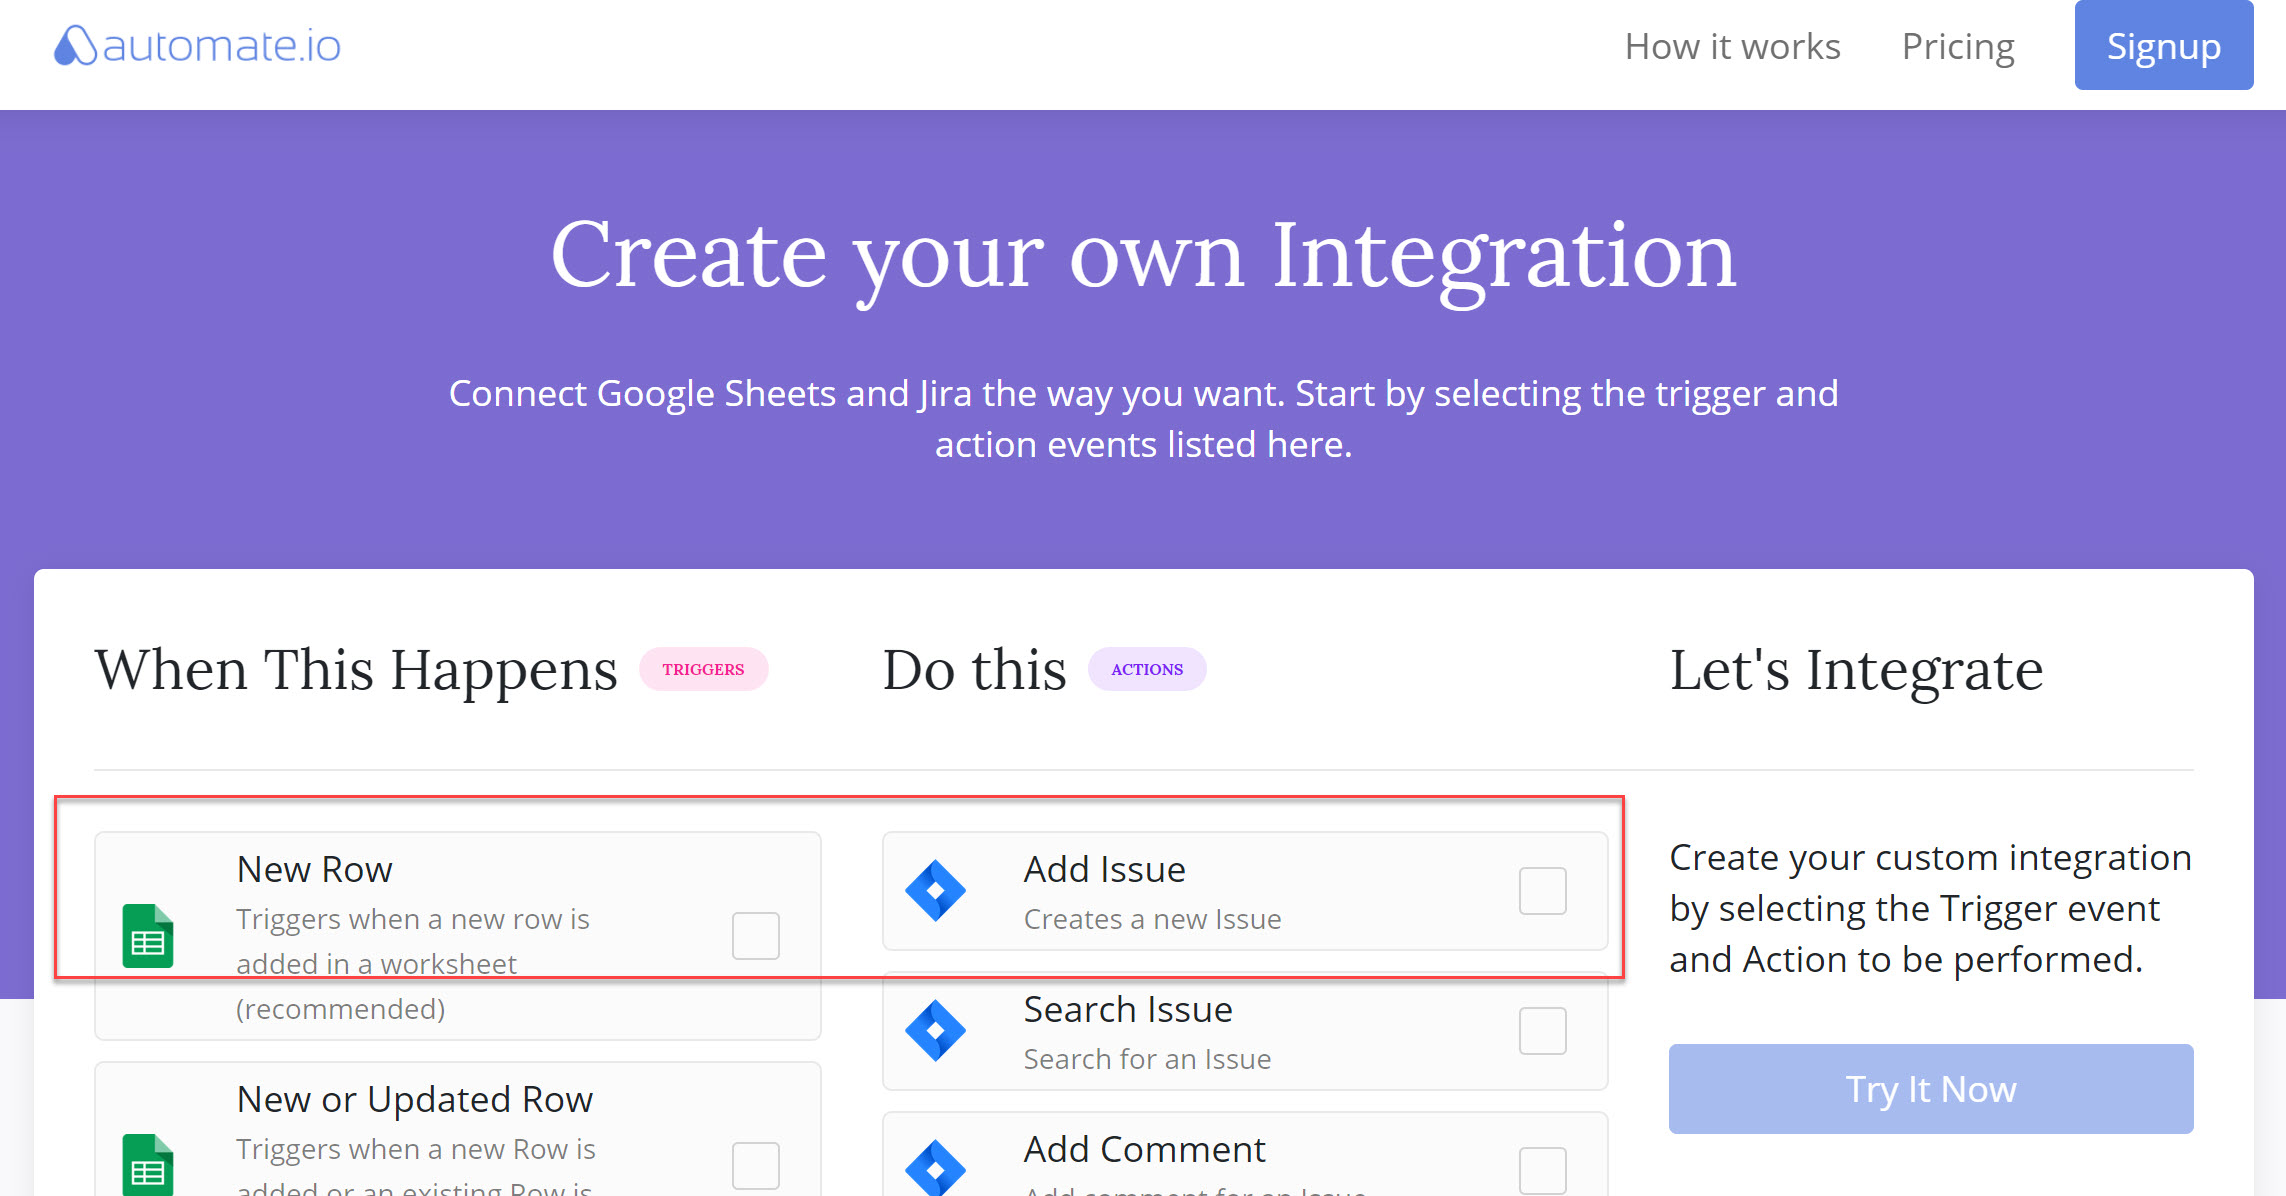Go to the Pricing menu item
Image resolution: width=2286 pixels, height=1196 pixels.
click(1957, 47)
